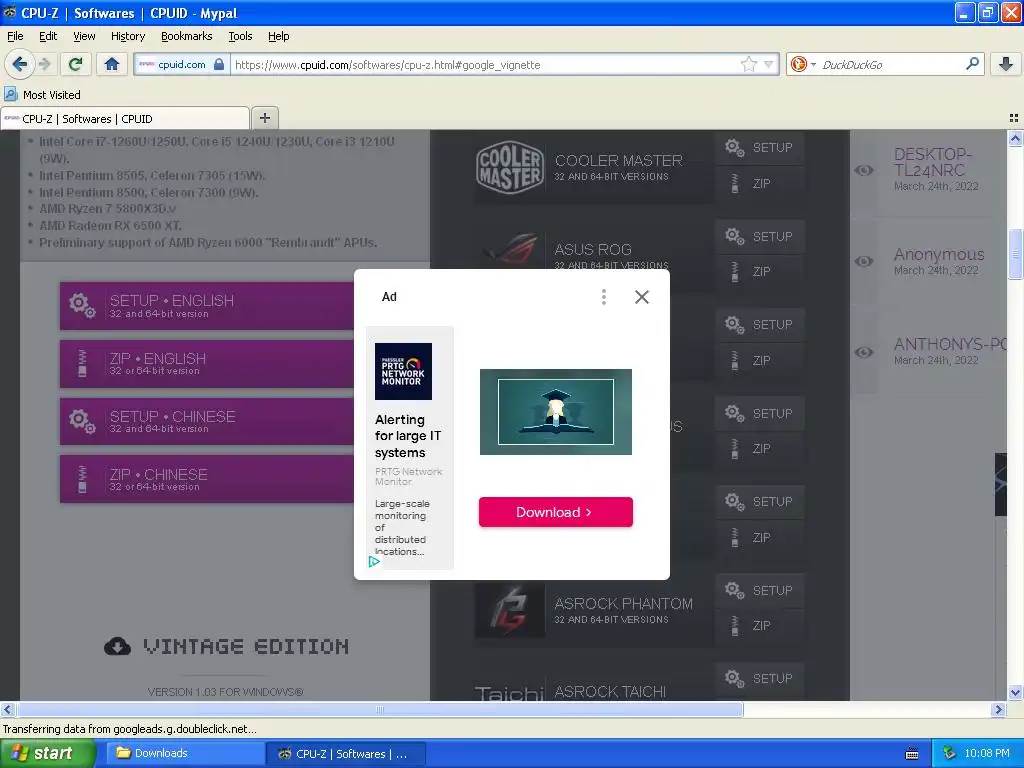Image resolution: width=1024 pixels, height=768 pixels.
Task: Click the gear icon on SETUP • ENGLISH
Action: (82, 305)
